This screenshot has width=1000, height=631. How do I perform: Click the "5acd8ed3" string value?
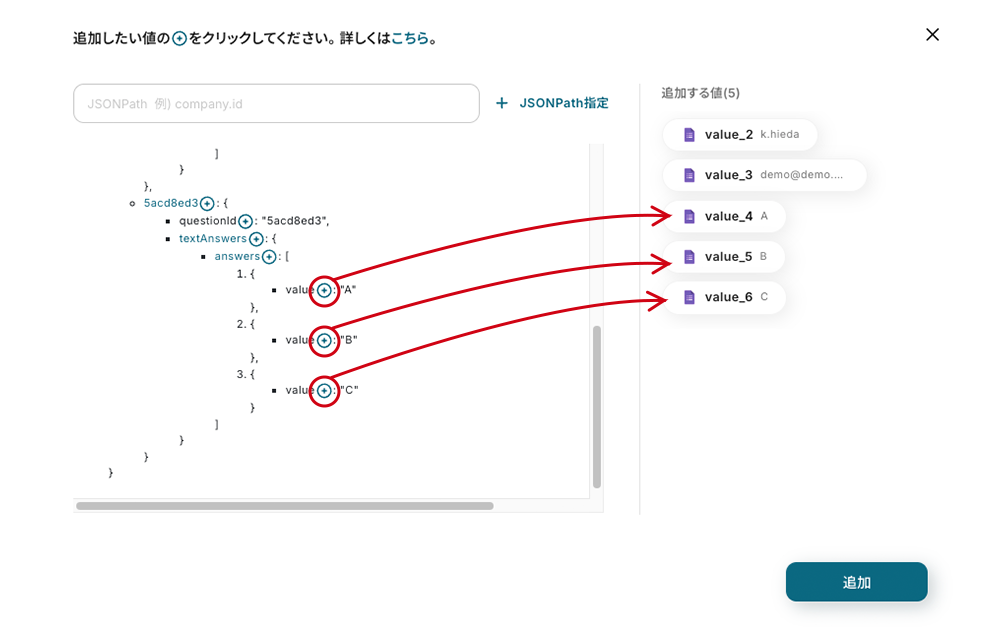294,221
